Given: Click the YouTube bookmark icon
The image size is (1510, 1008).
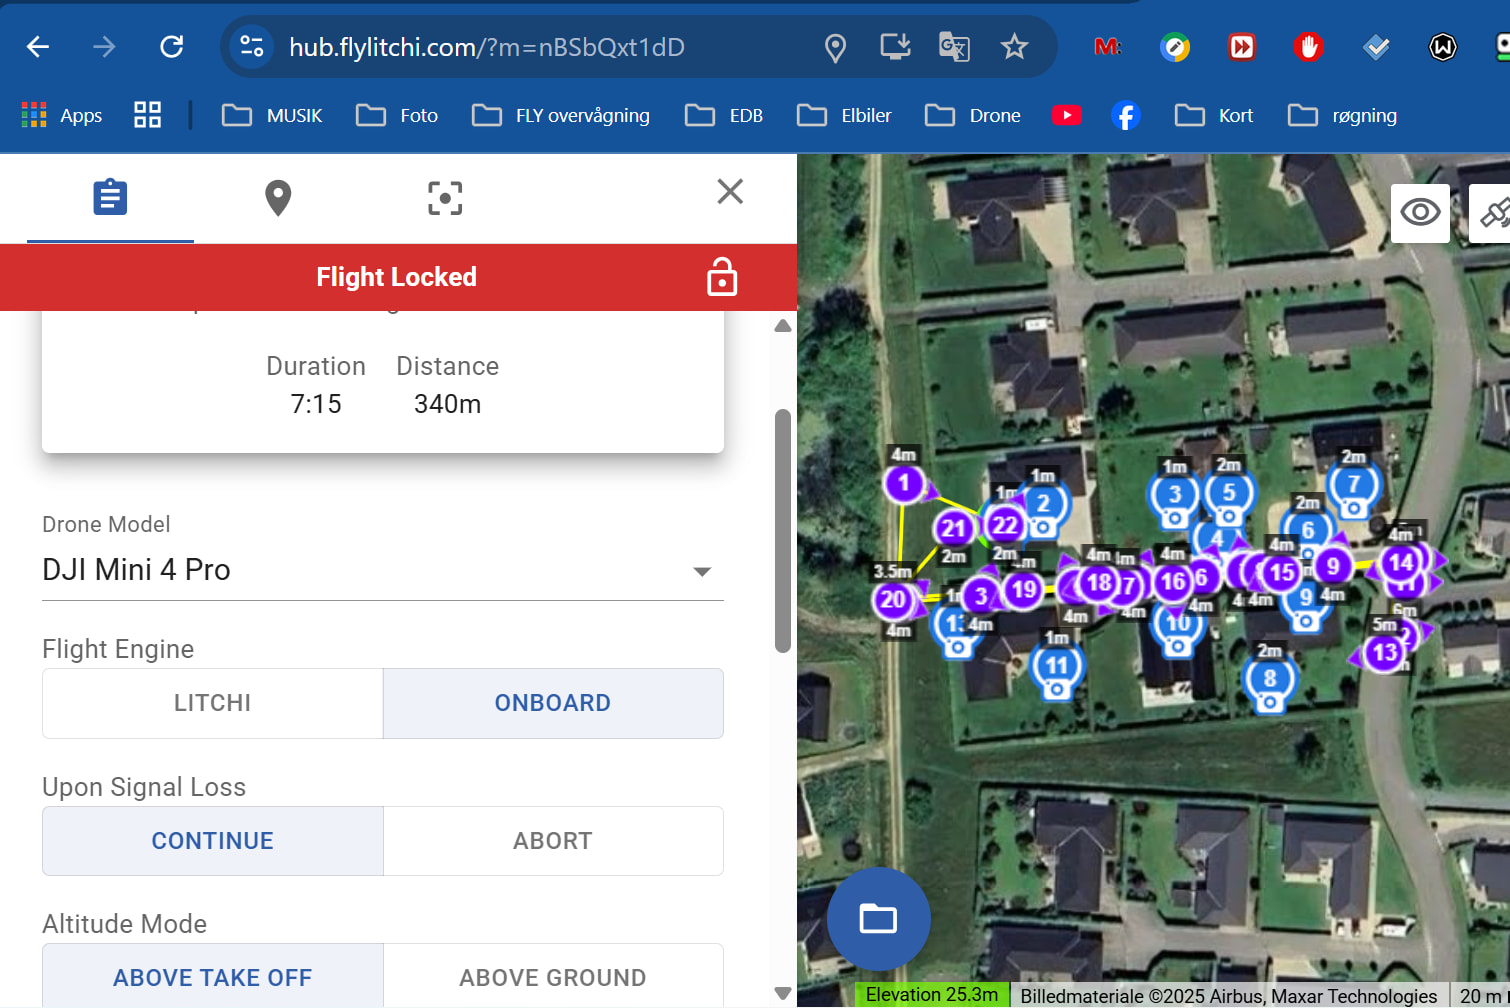Looking at the screenshot, I should [1066, 116].
